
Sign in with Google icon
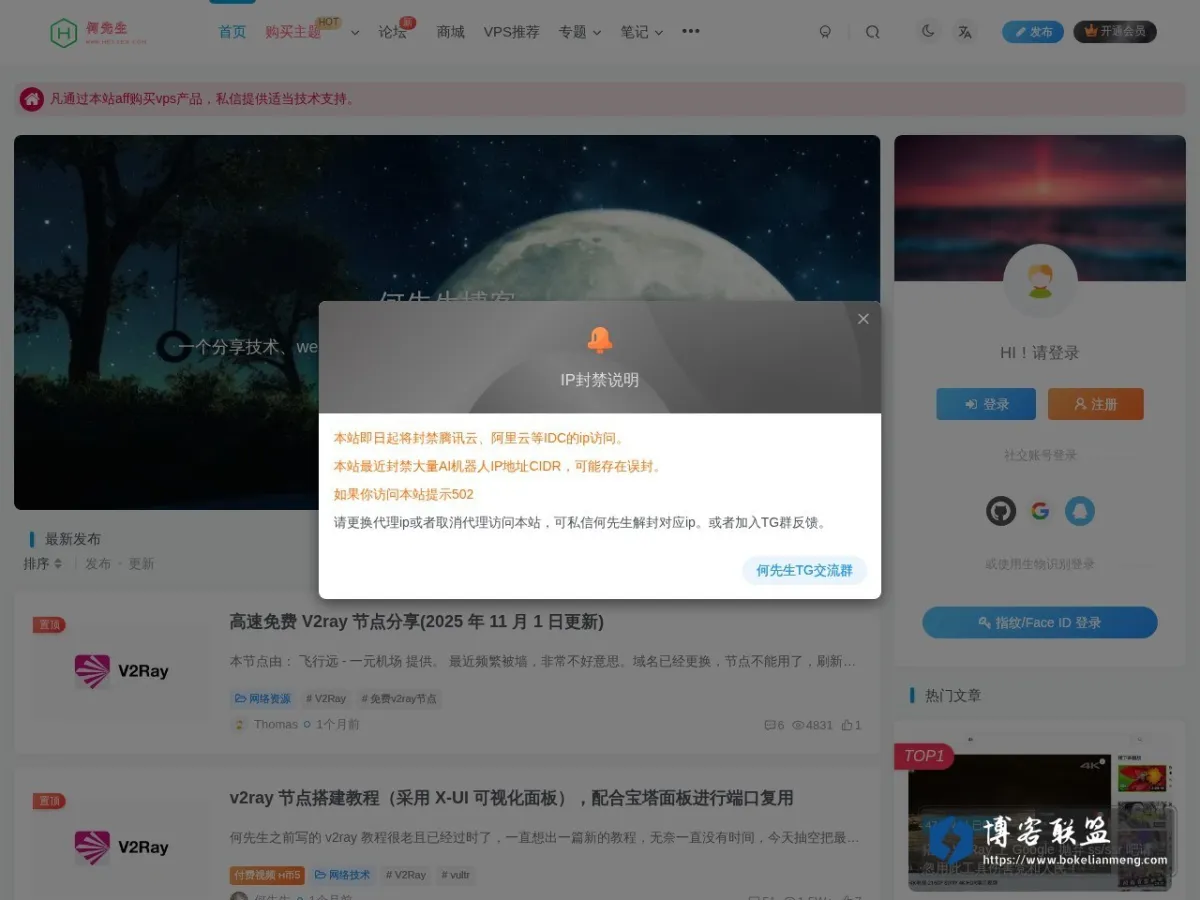1040,511
